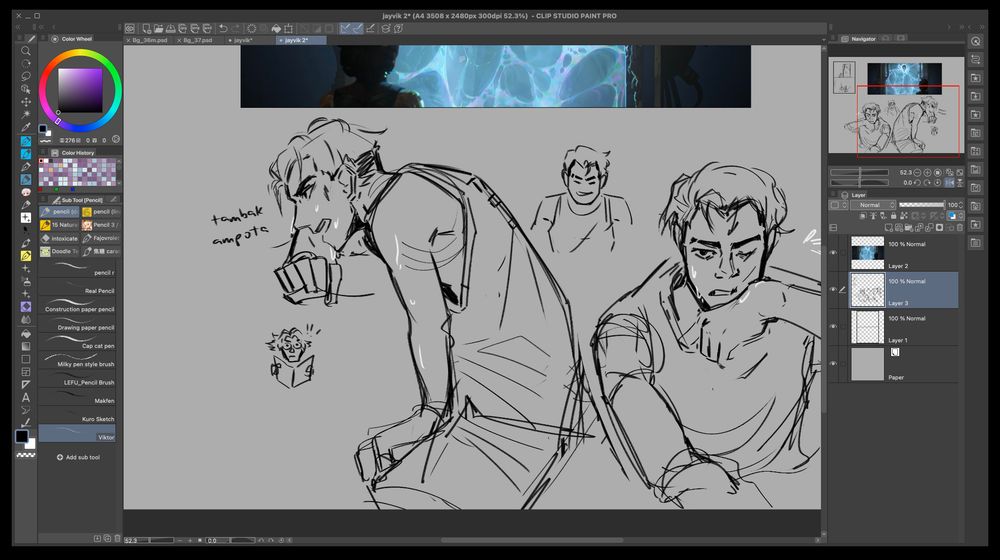Viewport: 1000px width, 560px height.
Task: Open Clip Studio support help icon
Action: pos(399,28)
